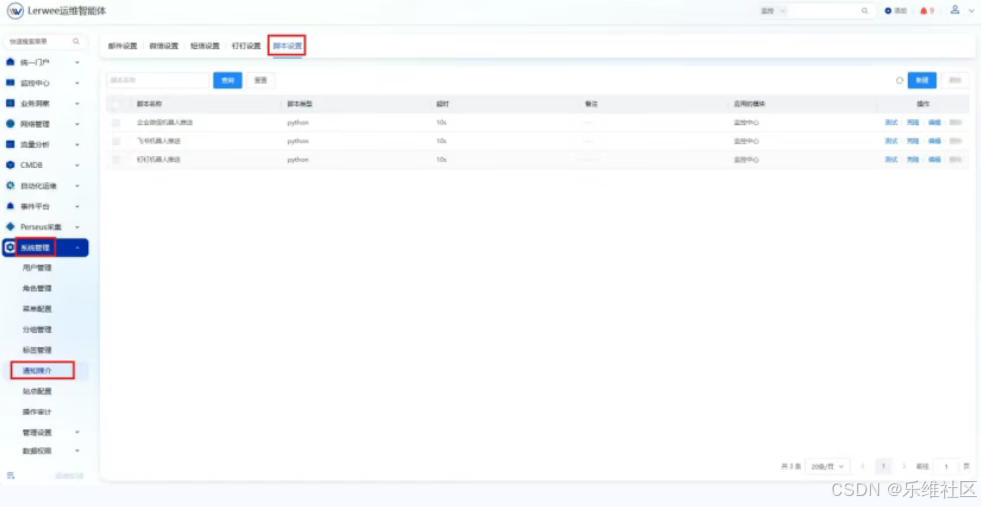Go to previous page arrow in pagination

tap(863, 466)
